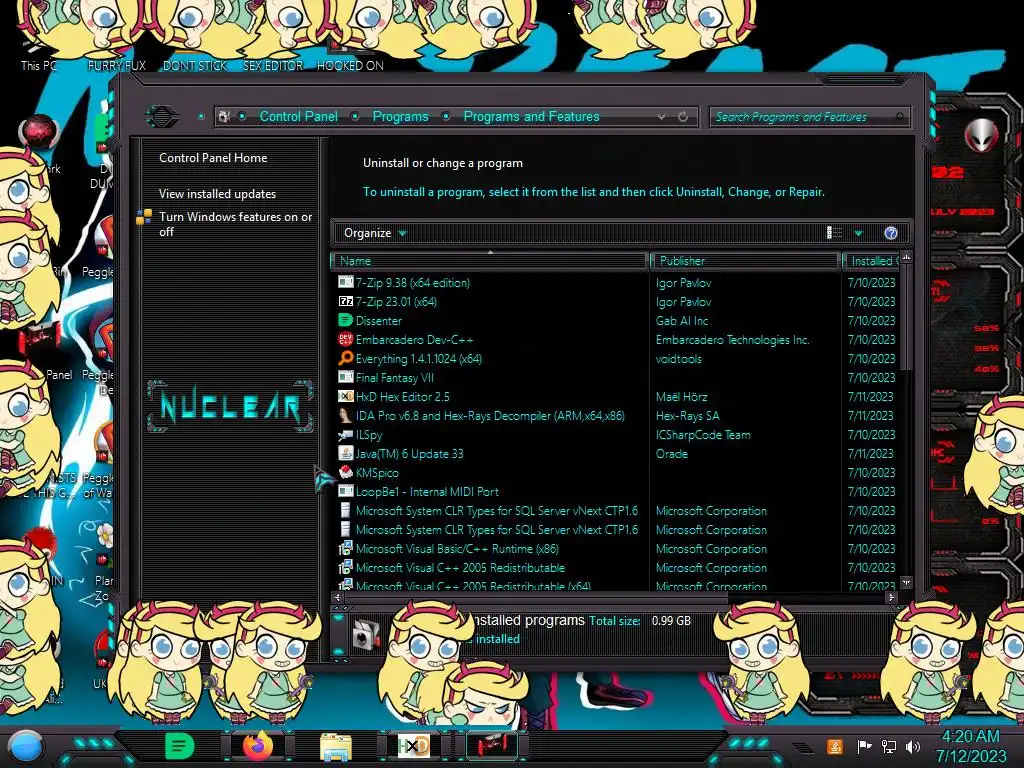Select the first Microsoft System CLR Types row icon

pyautogui.click(x=345, y=510)
